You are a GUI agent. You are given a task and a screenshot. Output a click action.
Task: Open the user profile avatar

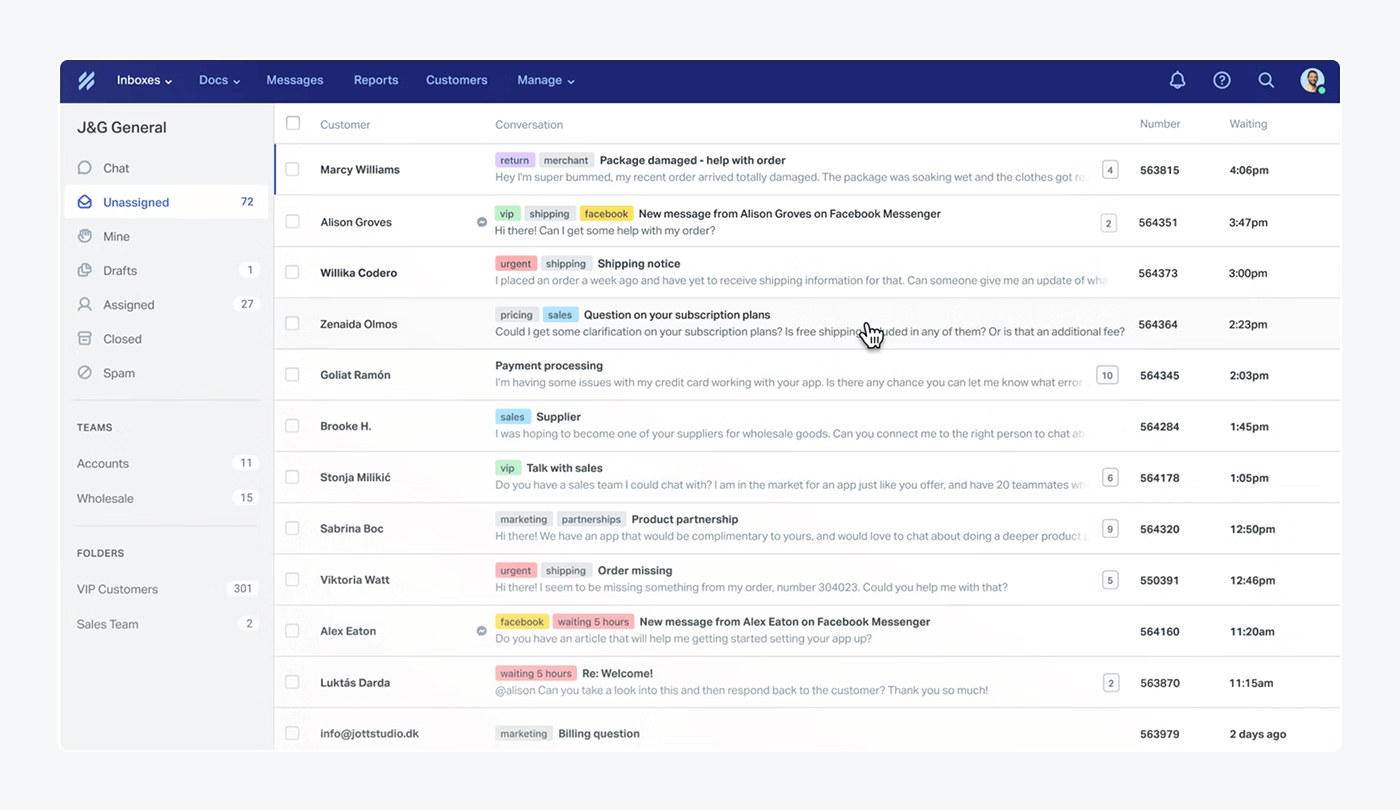point(1311,80)
